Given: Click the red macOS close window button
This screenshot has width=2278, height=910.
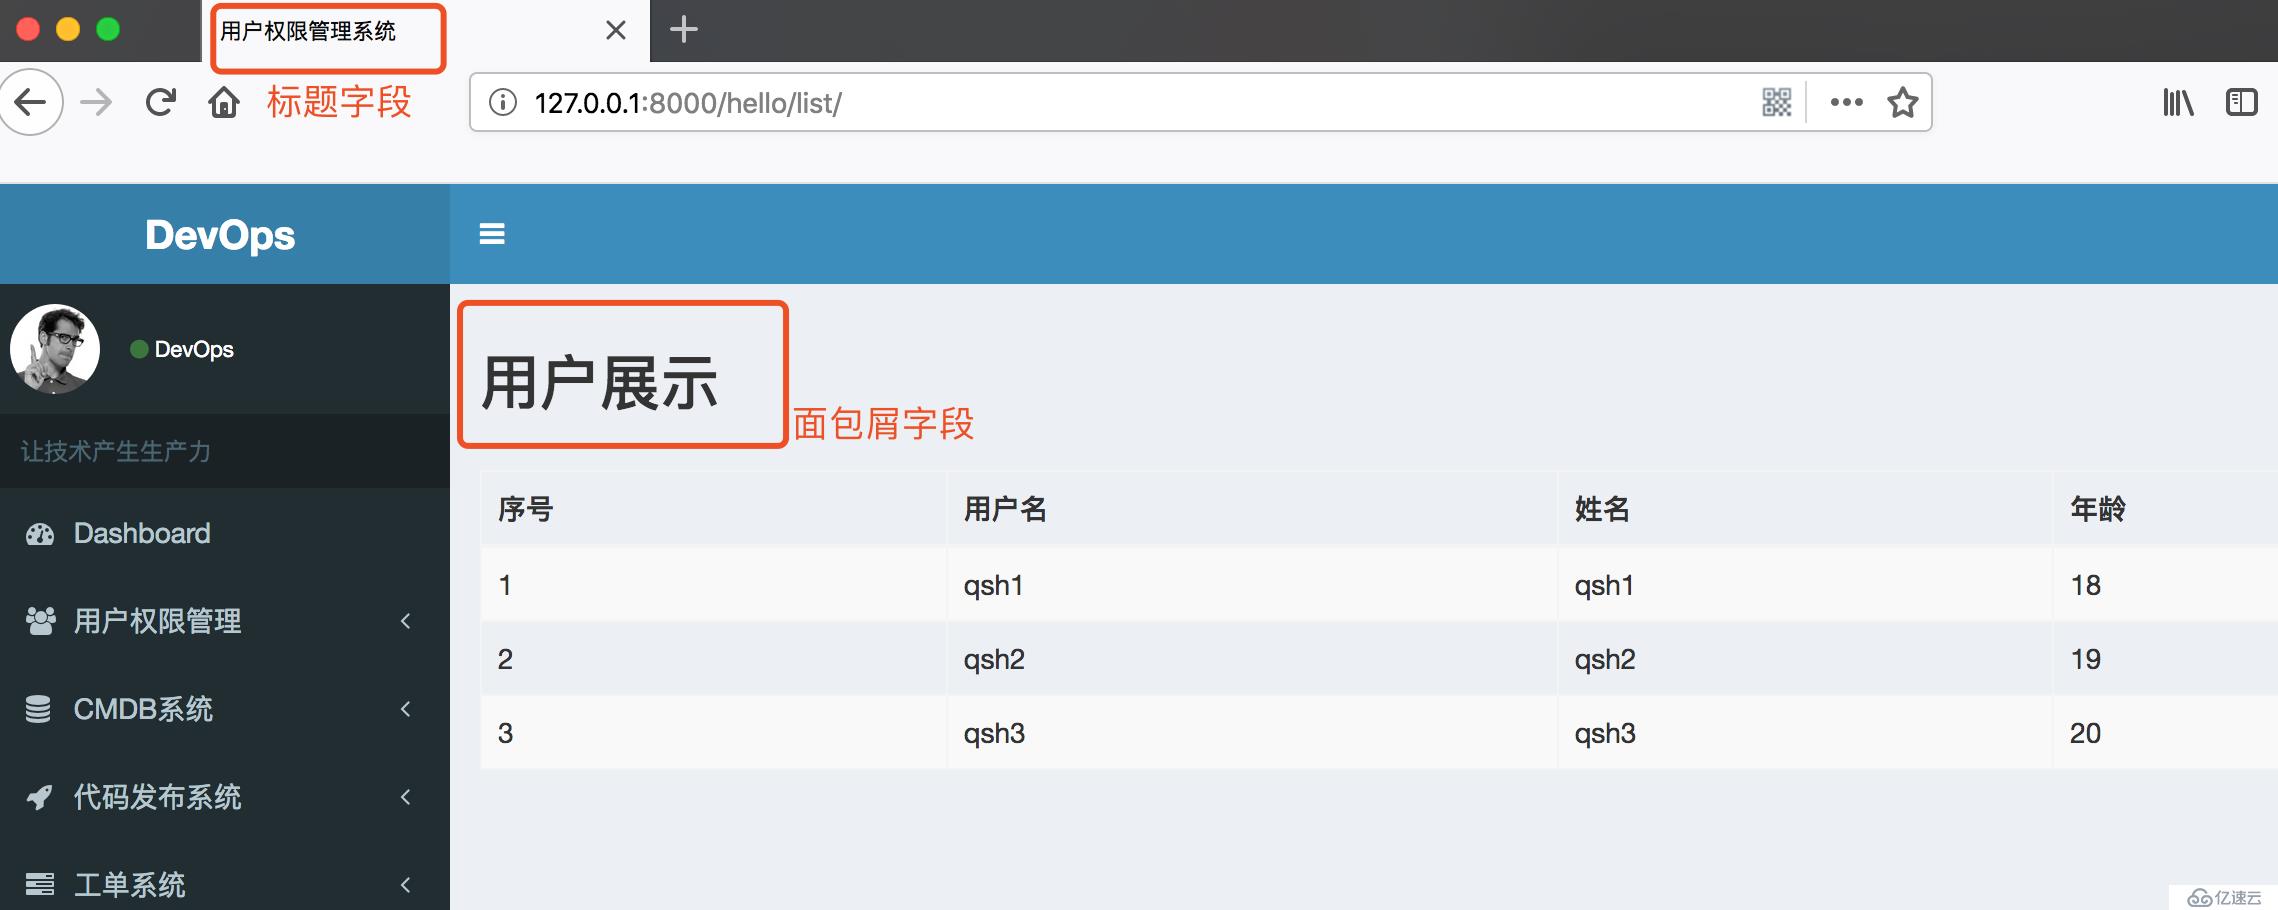Looking at the screenshot, I should [x=28, y=29].
